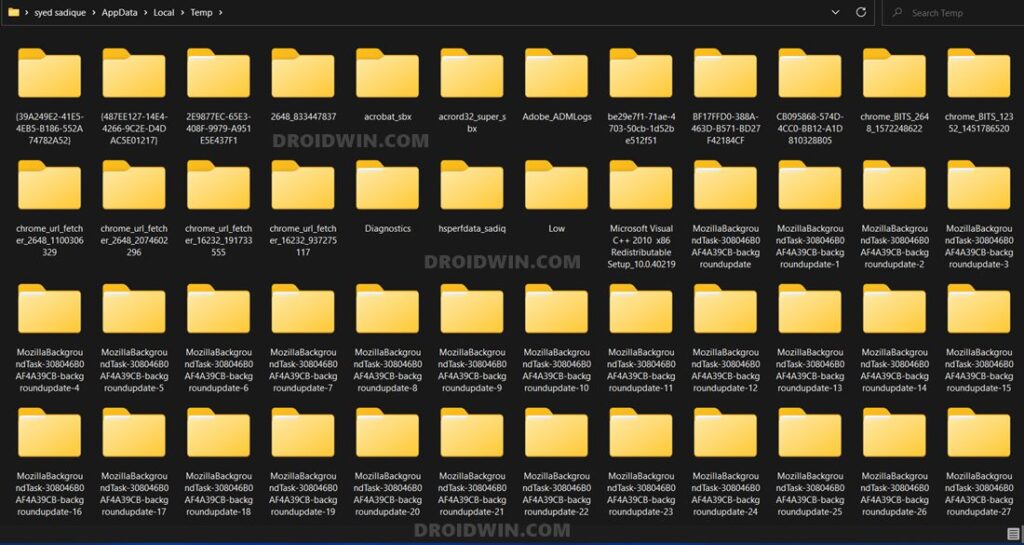
Task: Select the be29e7f1-71ae-4703 folder icon
Action: (641, 73)
